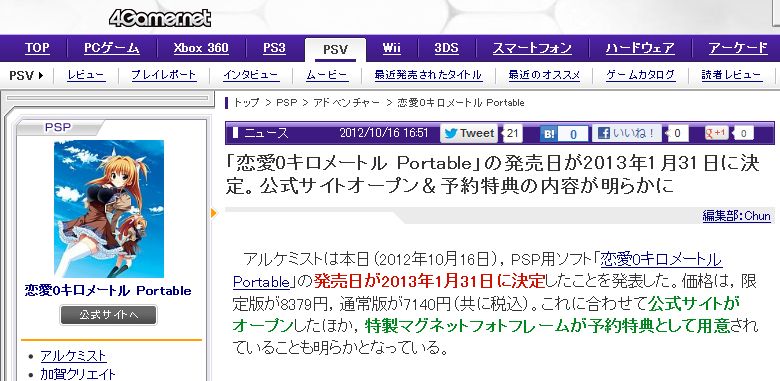
Task: Open the PS3 tab
Action: point(274,48)
